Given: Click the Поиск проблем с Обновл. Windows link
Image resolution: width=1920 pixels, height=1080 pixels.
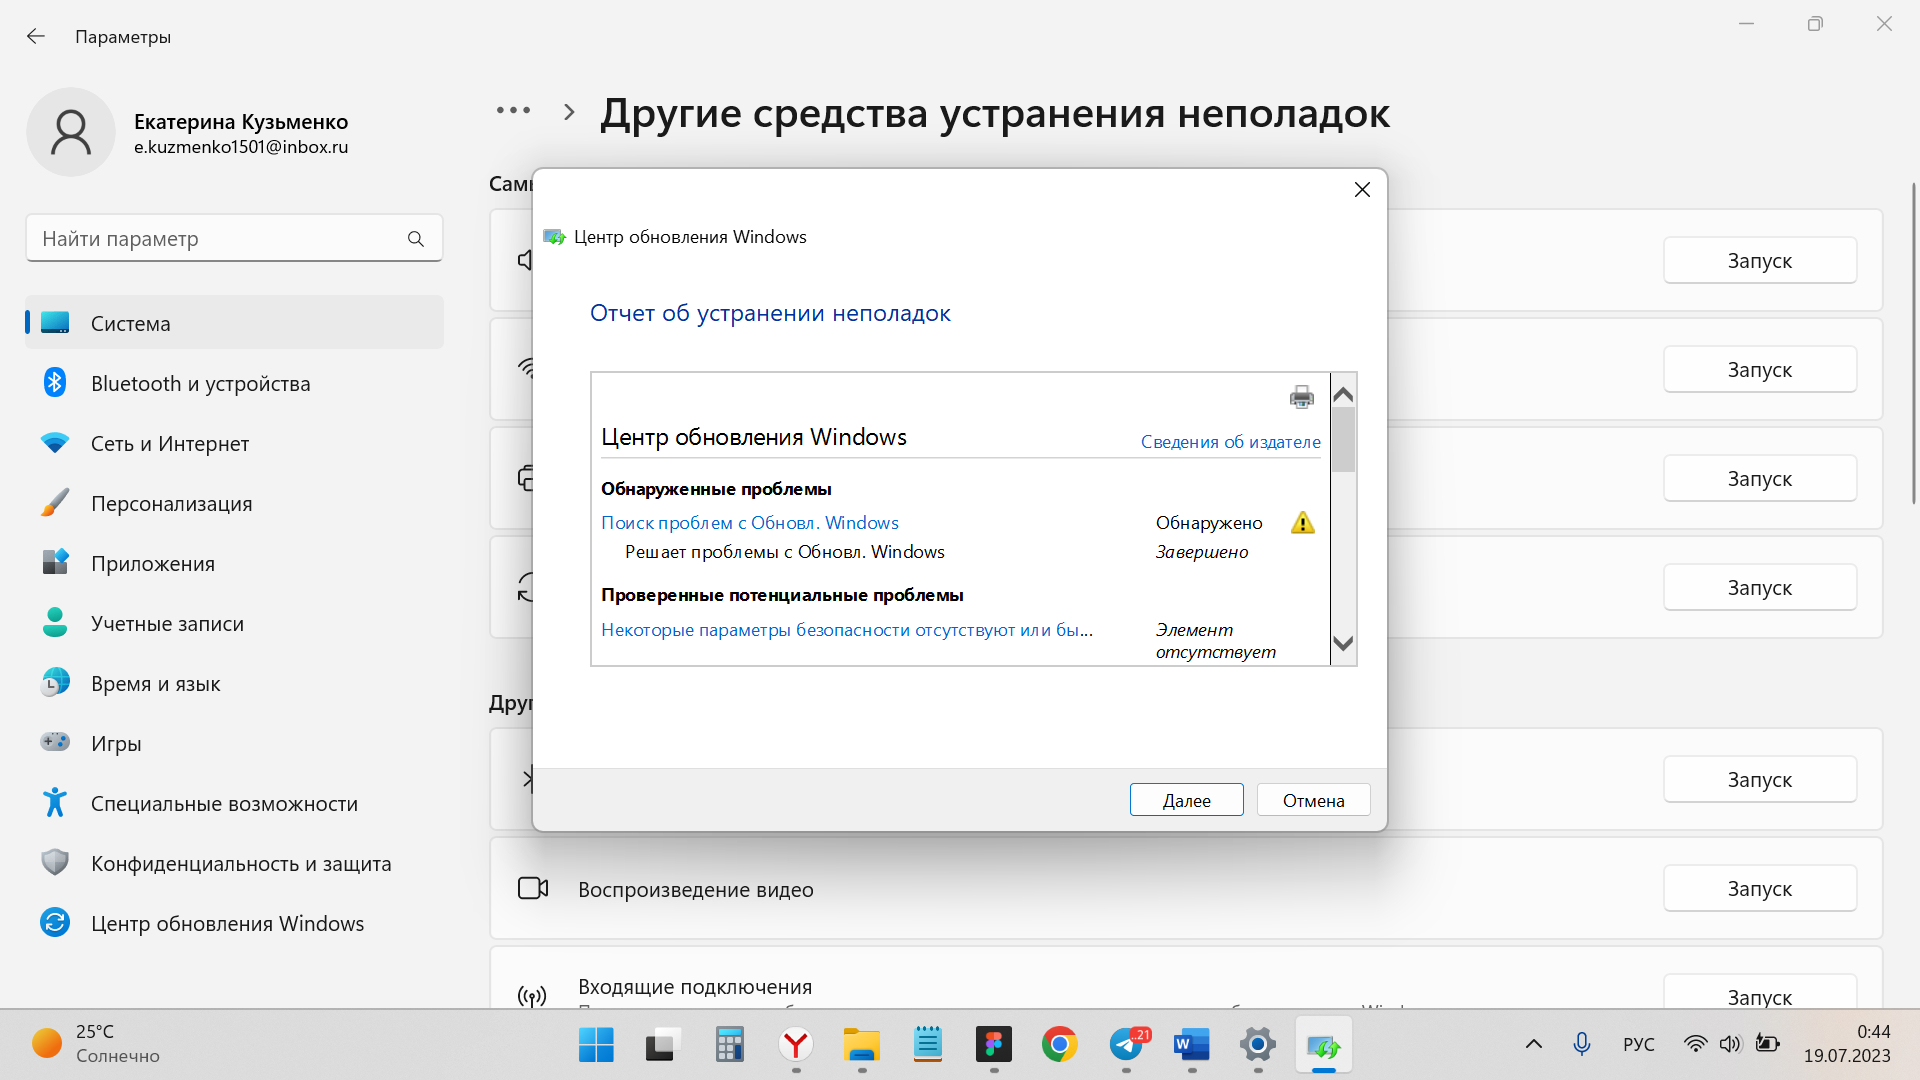Looking at the screenshot, I should tap(749, 523).
